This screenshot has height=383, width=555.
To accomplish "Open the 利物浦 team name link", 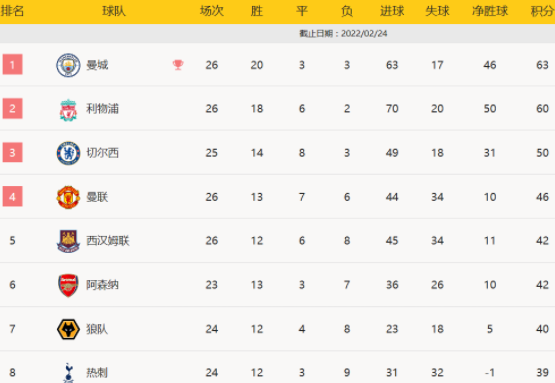I will click(x=102, y=109).
